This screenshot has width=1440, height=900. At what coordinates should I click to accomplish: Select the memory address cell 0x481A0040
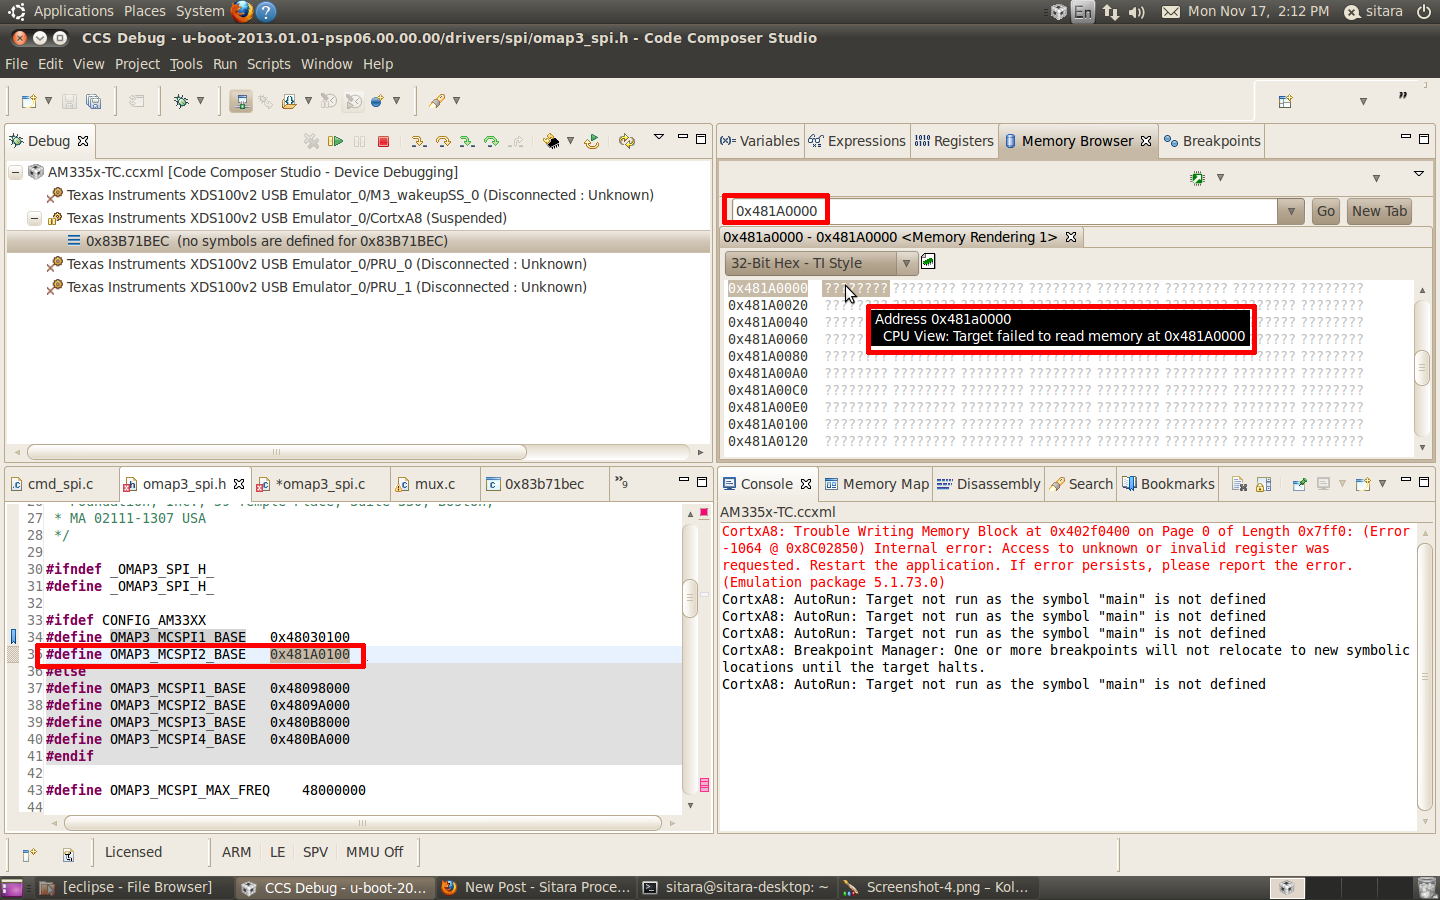tap(768, 322)
